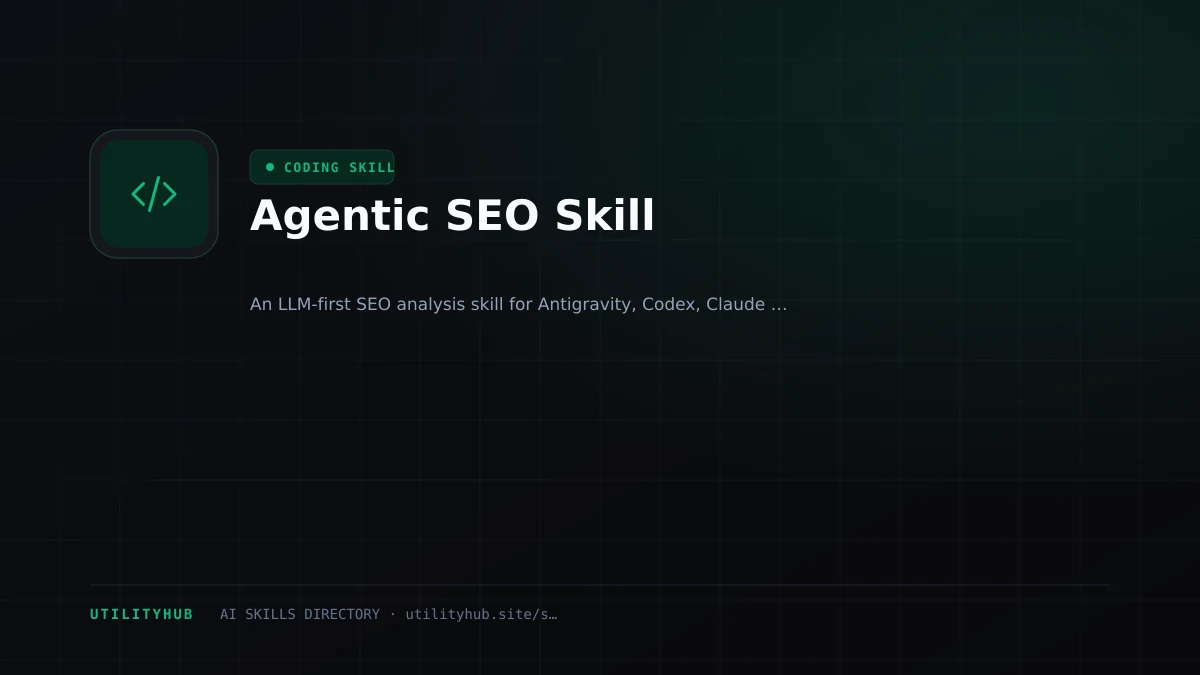Screen dimensions: 1200x675
Task: Open the utilityhub.site URL in footer
Action: (481, 614)
